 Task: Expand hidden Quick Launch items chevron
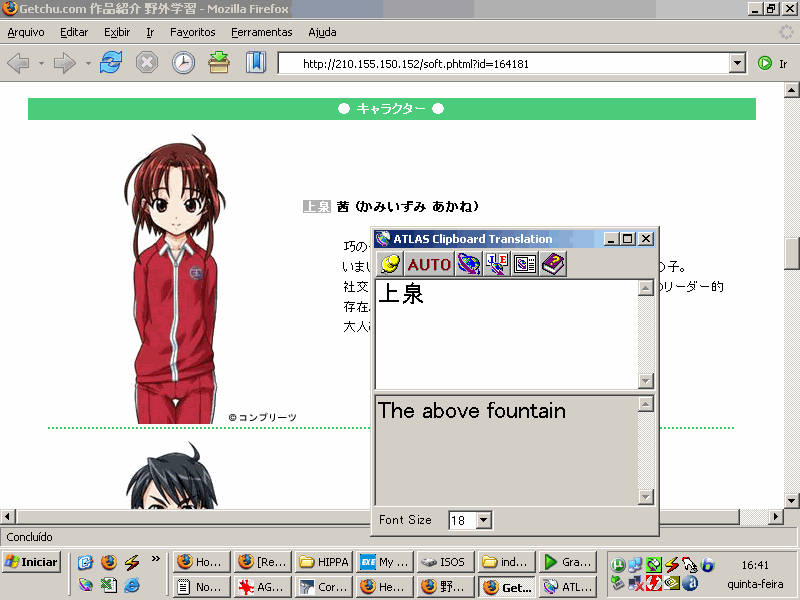(x=156, y=559)
